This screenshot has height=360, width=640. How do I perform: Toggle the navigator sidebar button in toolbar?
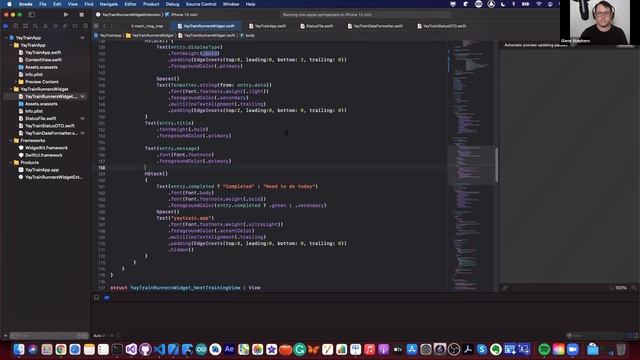click(31, 14)
